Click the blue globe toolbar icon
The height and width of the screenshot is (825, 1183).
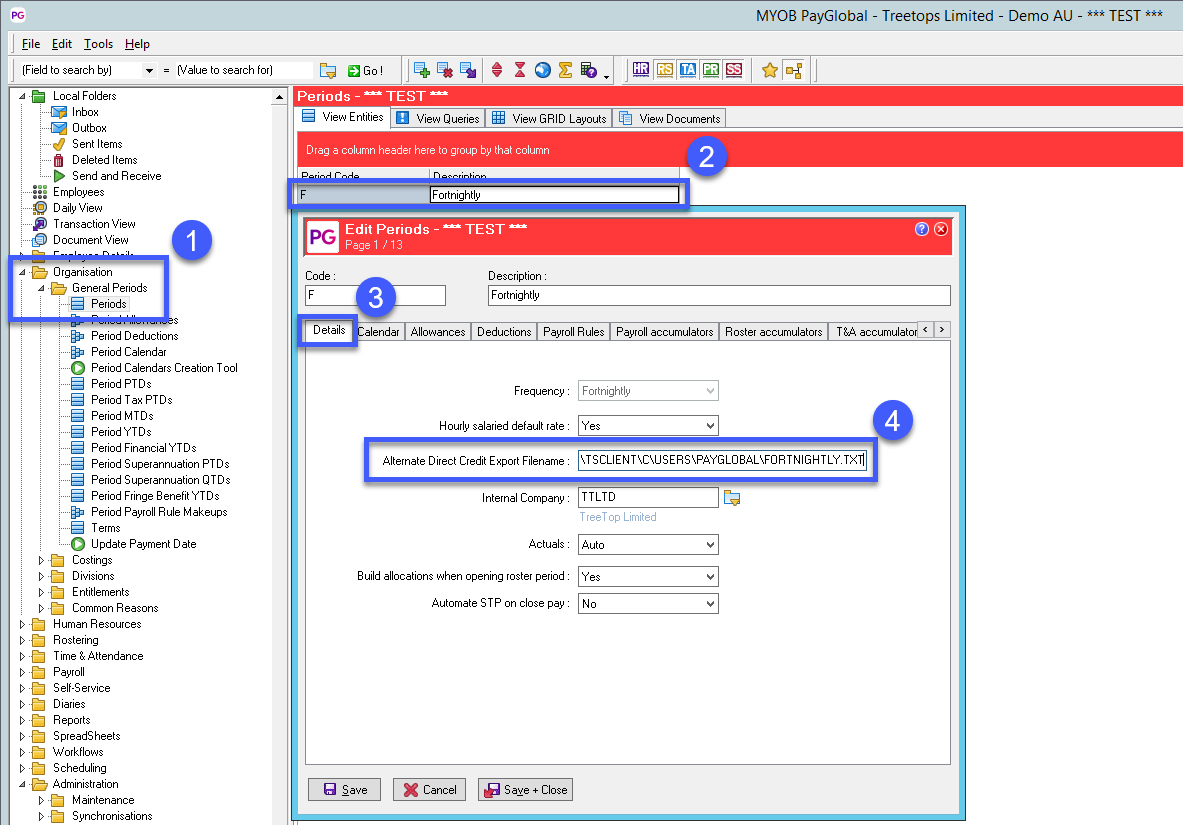click(x=542, y=70)
